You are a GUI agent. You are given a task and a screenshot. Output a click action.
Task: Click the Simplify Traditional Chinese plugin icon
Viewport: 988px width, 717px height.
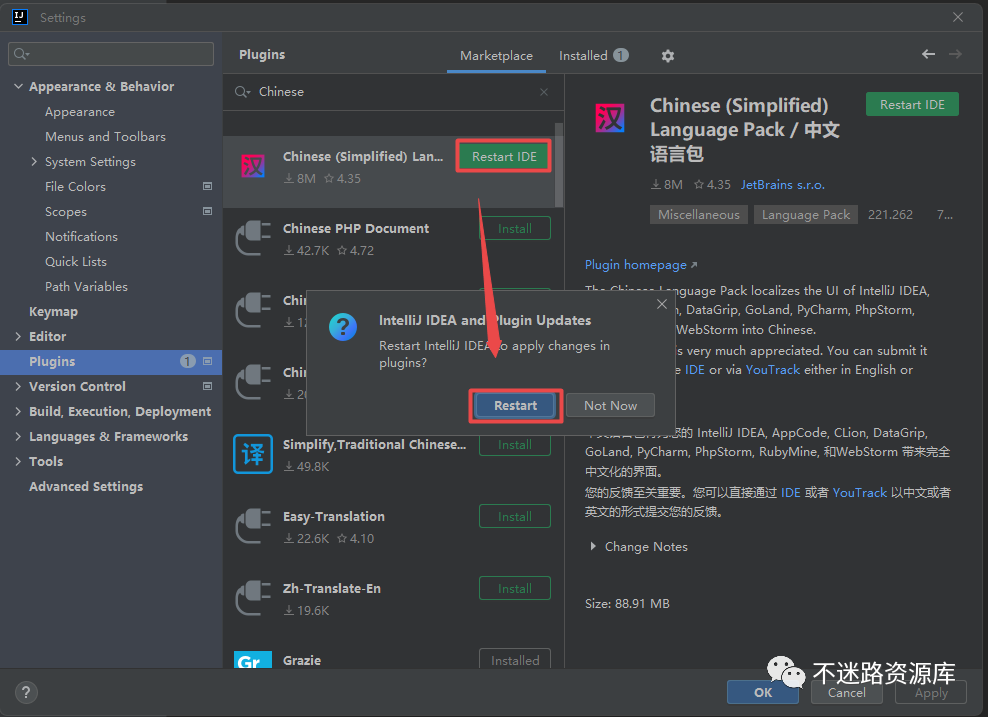pos(253,454)
